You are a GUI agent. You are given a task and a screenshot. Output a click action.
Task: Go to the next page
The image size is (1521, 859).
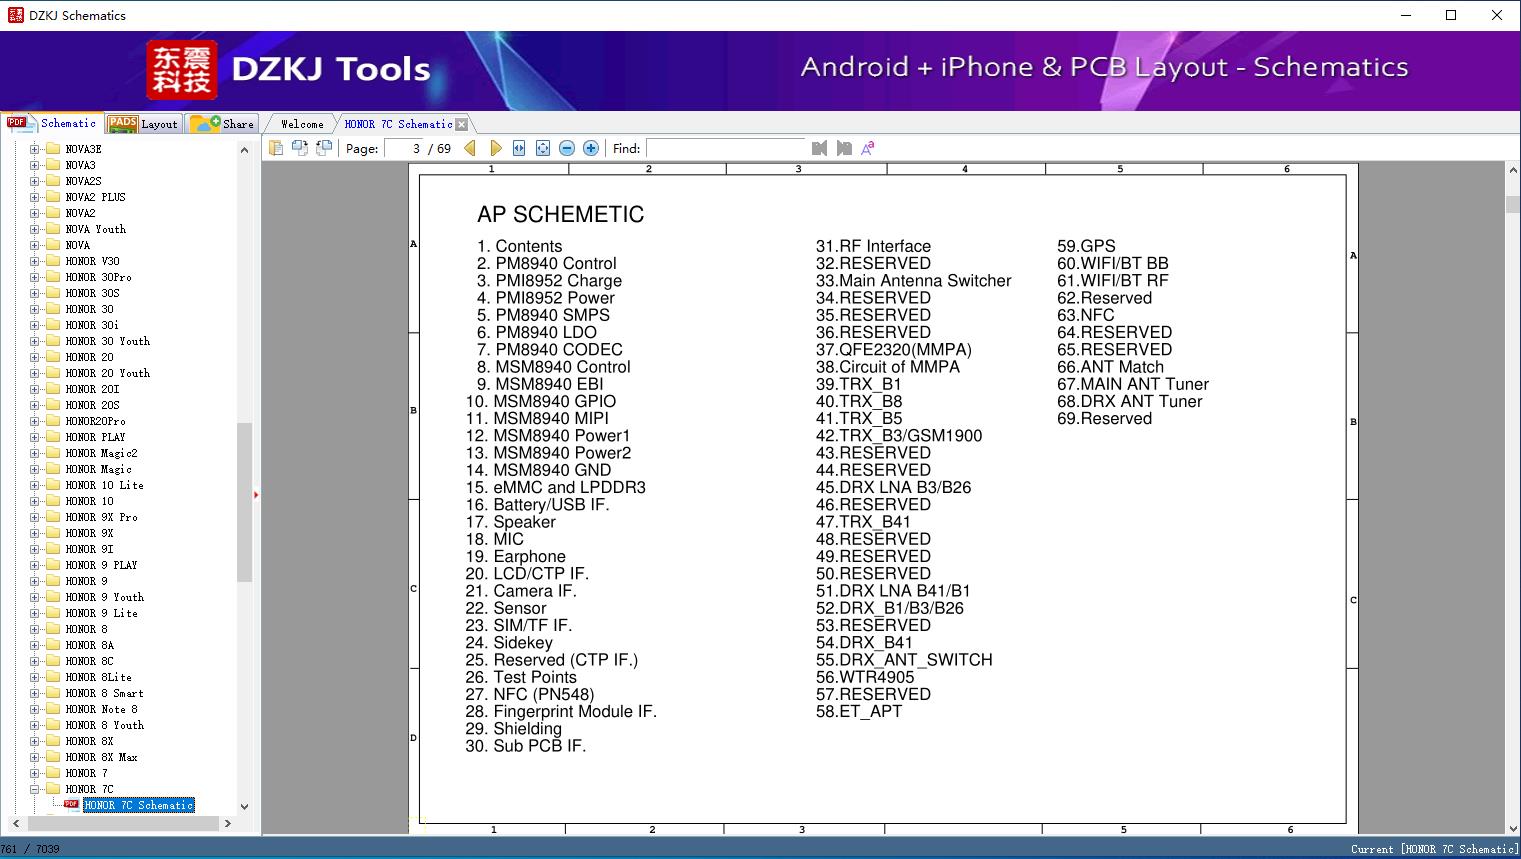click(x=495, y=148)
